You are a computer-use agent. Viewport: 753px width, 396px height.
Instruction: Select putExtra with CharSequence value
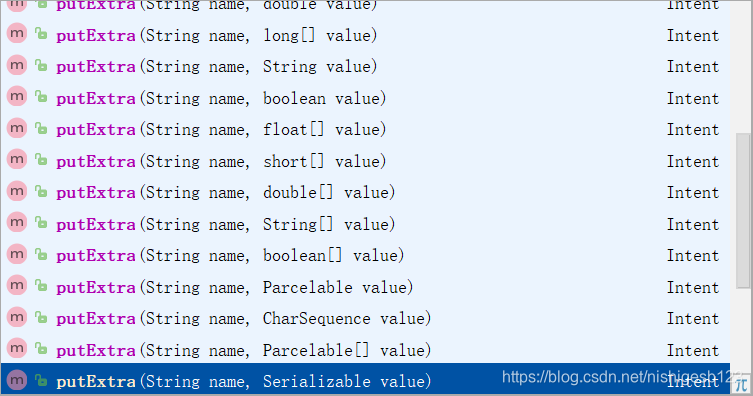tap(365, 318)
